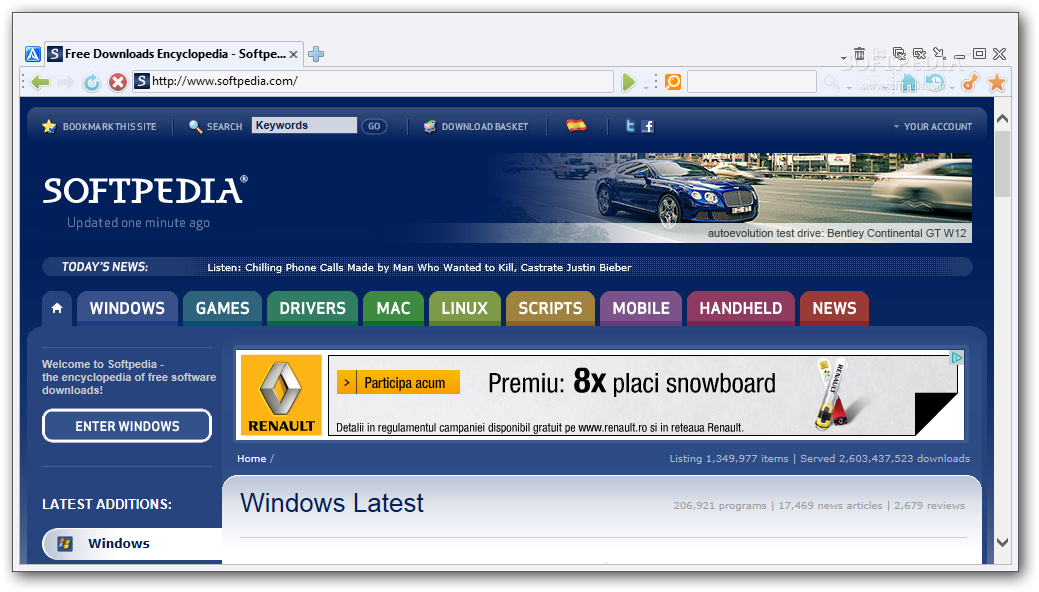
Task: Click the AdChoices icon on the ad
Action: 956,358
